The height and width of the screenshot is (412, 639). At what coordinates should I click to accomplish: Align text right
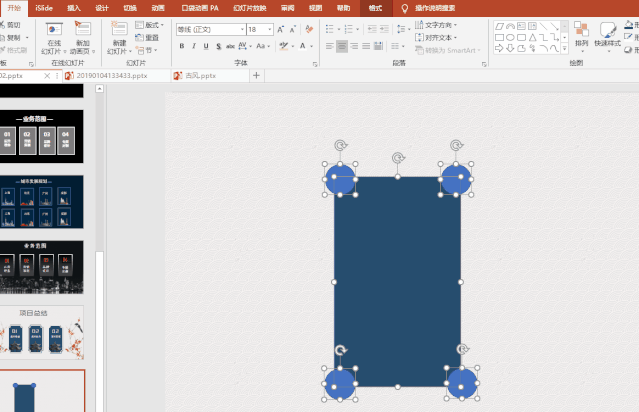(x=354, y=46)
